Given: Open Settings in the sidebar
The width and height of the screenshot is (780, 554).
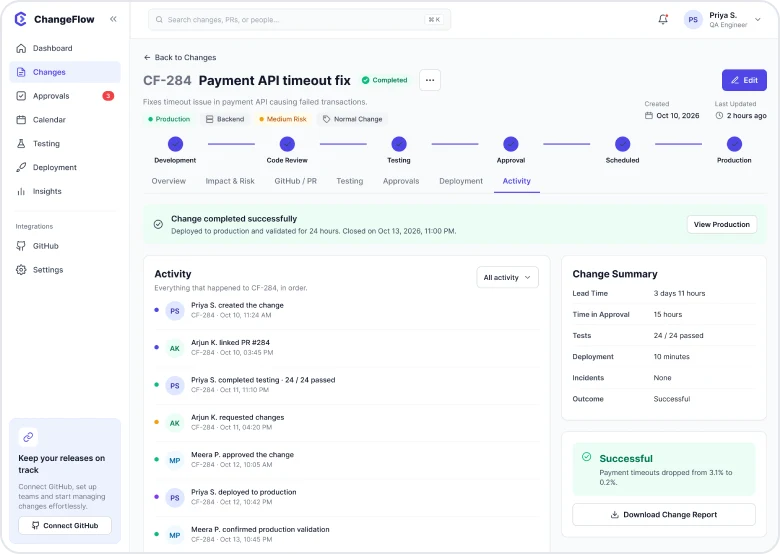Looking at the screenshot, I should tap(65, 270).
